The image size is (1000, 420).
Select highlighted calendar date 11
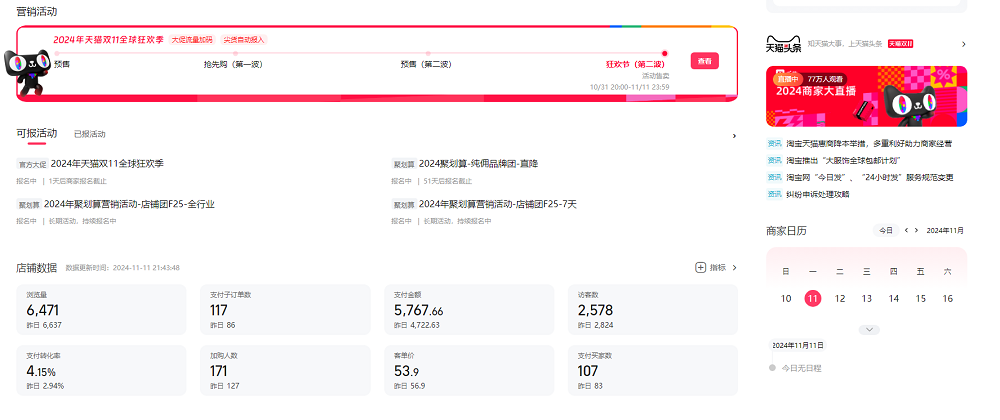[812, 298]
